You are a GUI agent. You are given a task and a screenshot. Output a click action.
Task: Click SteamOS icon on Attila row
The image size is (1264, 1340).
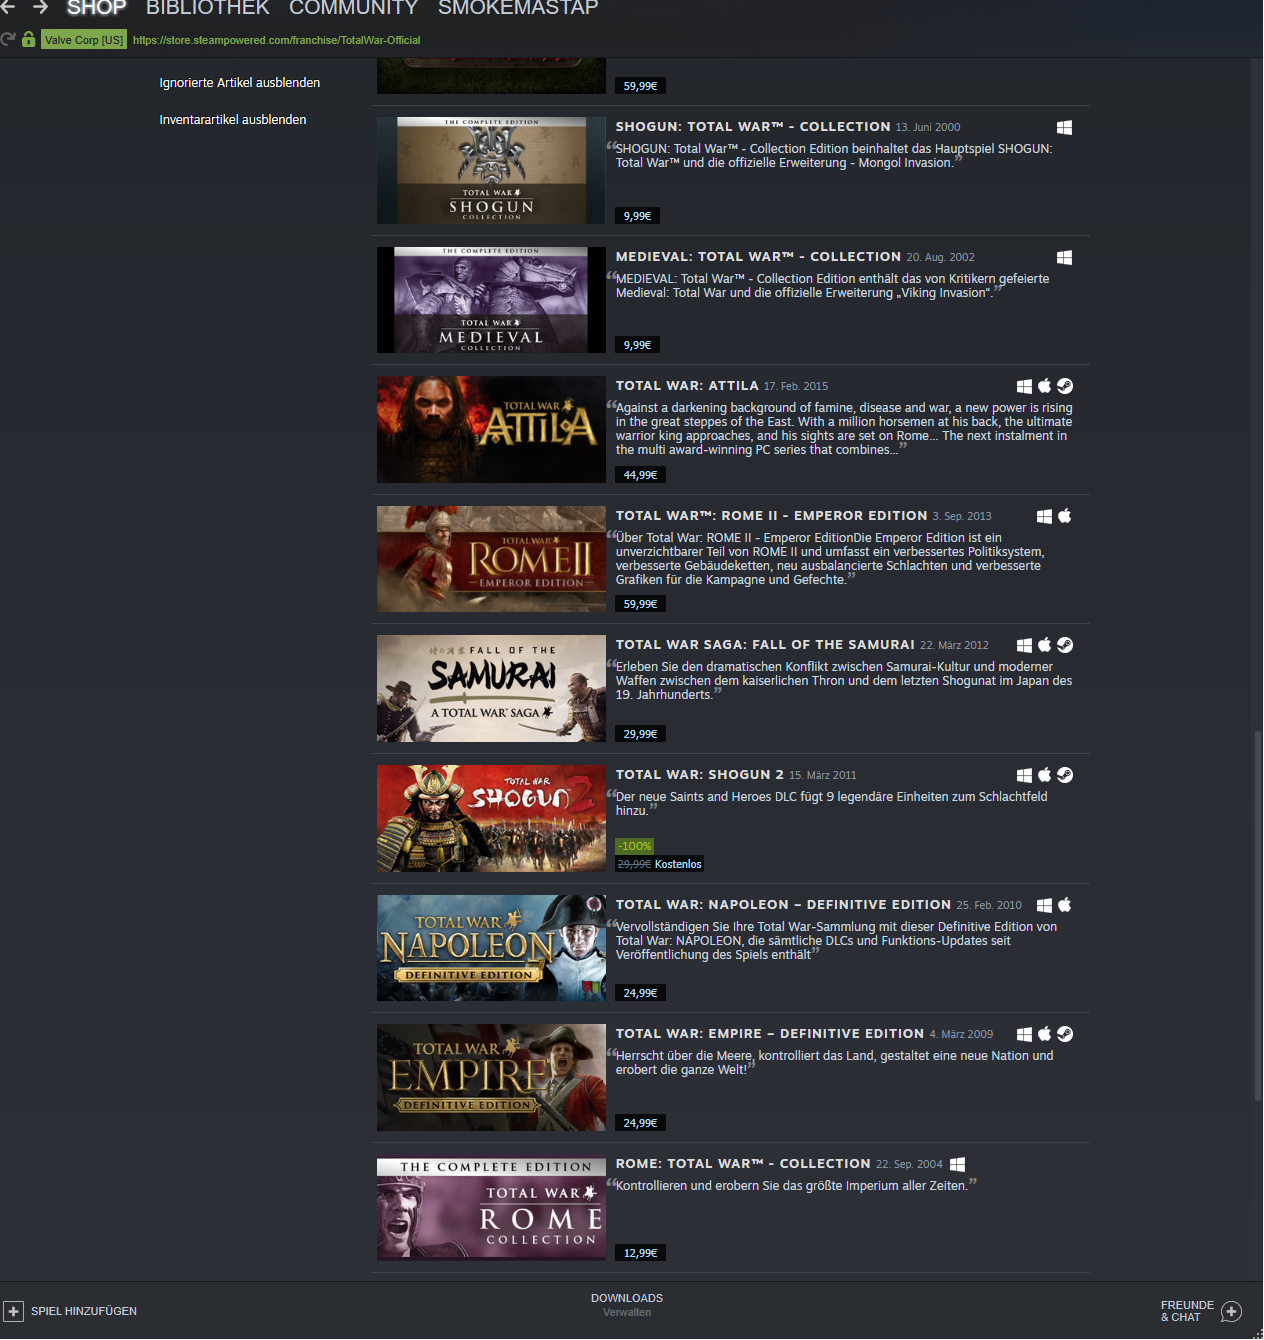coord(1065,386)
